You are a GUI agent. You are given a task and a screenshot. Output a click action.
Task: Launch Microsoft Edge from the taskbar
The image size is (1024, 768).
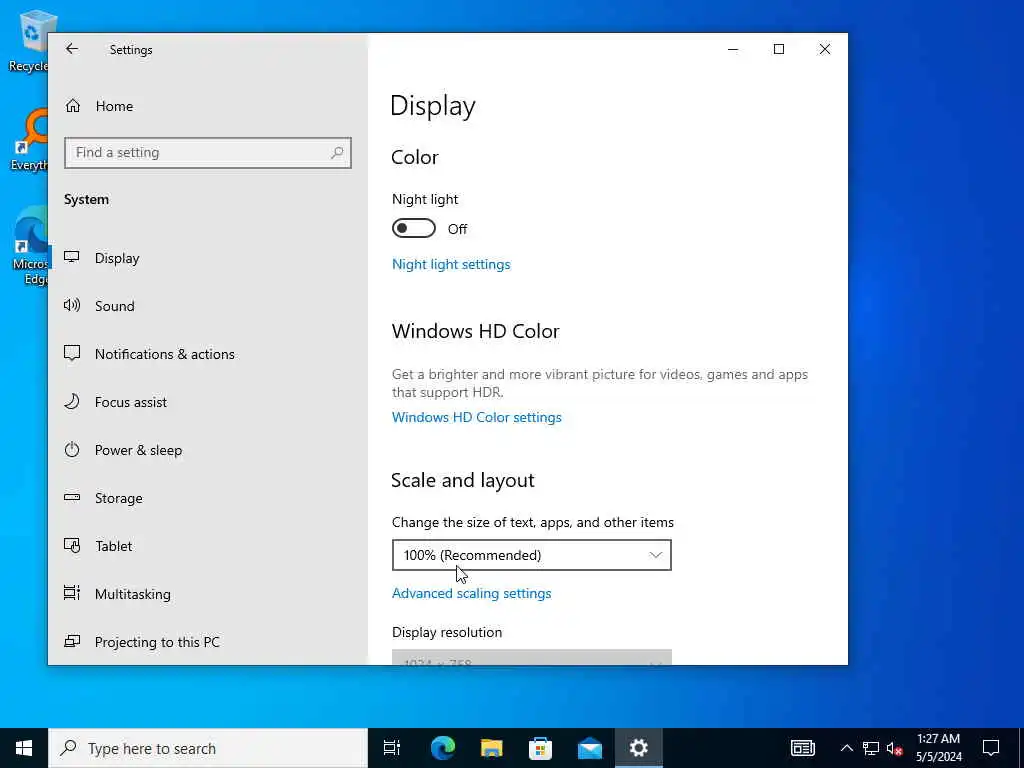click(442, 748)
